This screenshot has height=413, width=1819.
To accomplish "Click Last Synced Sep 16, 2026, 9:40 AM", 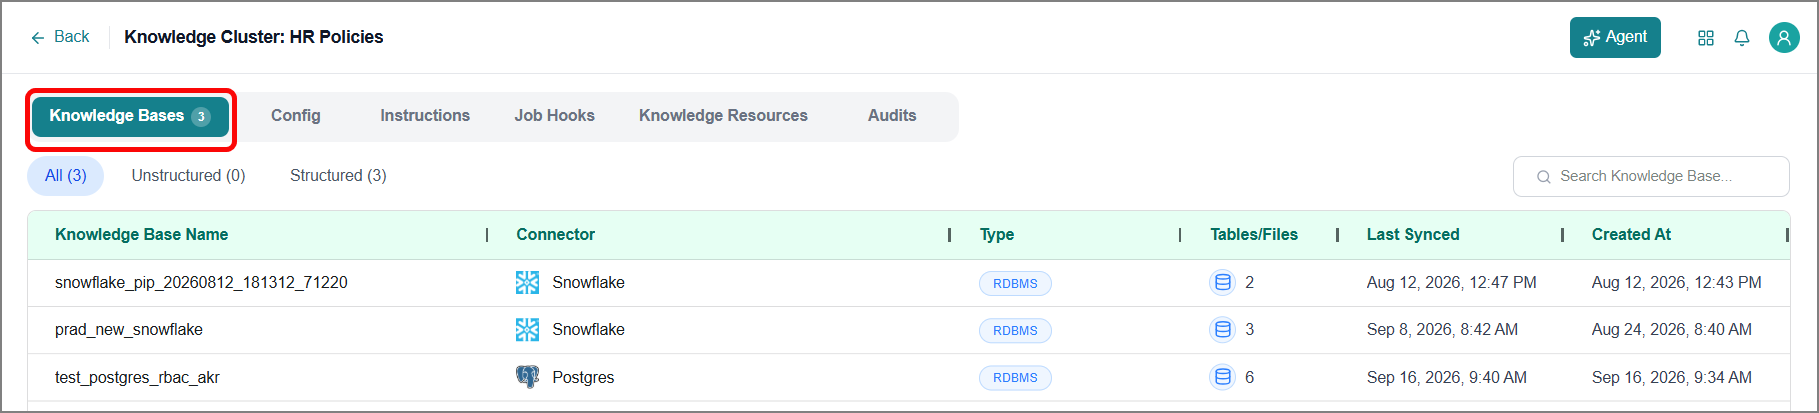I will coord(1447,378).
